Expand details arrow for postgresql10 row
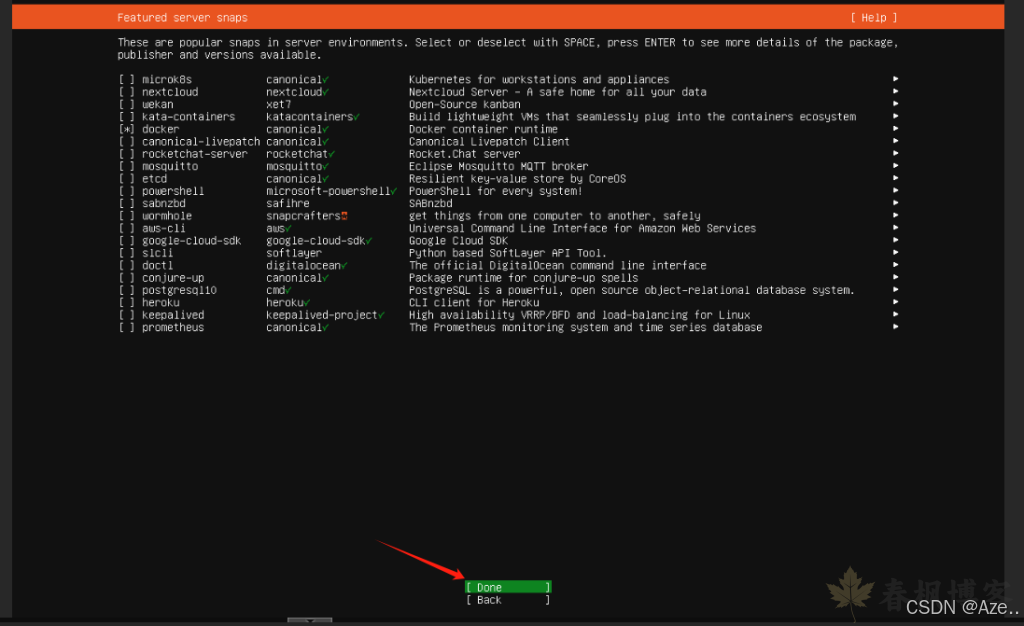This screenshot has width=1024, height=626. click(x=895, y=290)
